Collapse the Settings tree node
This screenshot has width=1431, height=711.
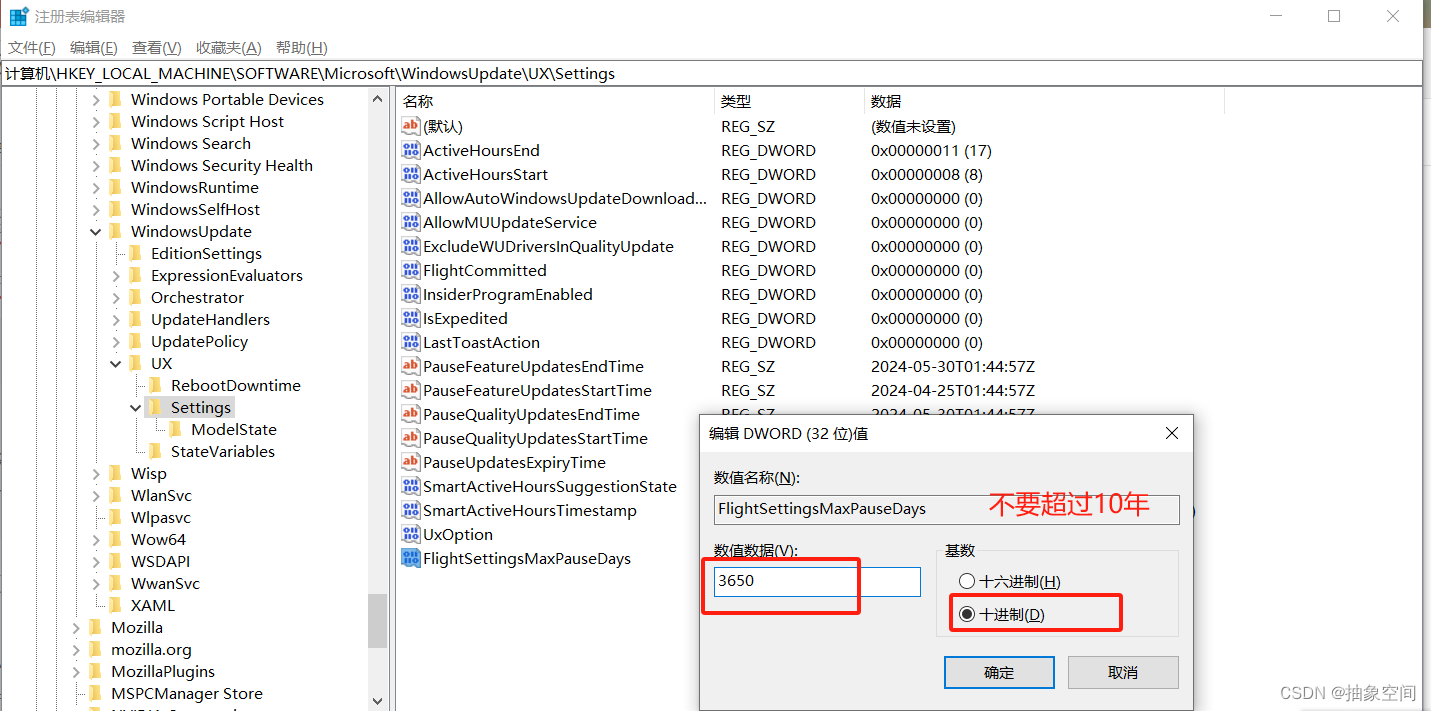[x=136, y=407]
